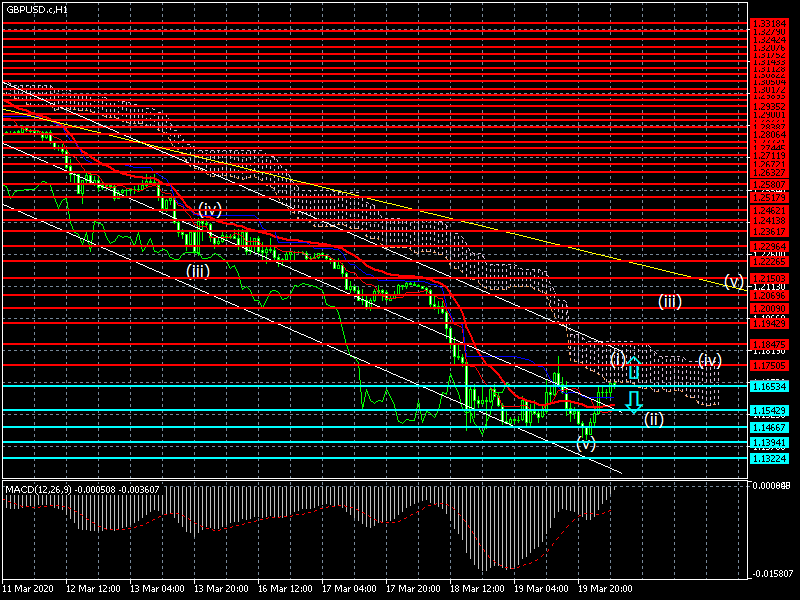Select the (iii) wave label under 13 Mar candles
Viewport: 800px width, 600px height.
coord(198,270)
